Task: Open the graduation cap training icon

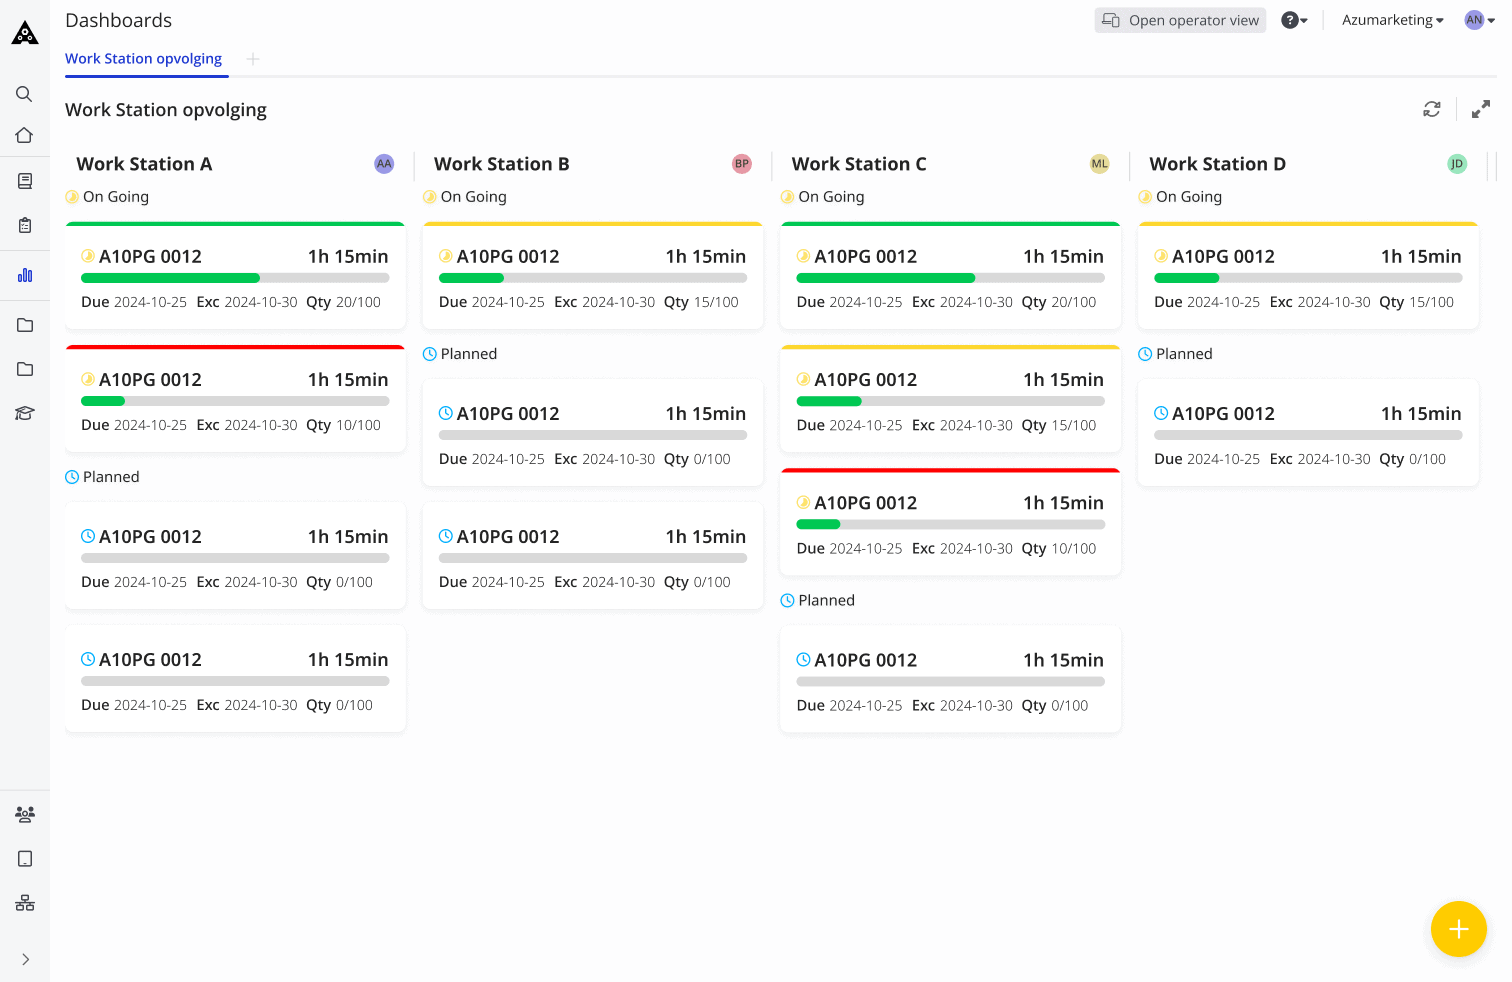Action: click(24, 412)
